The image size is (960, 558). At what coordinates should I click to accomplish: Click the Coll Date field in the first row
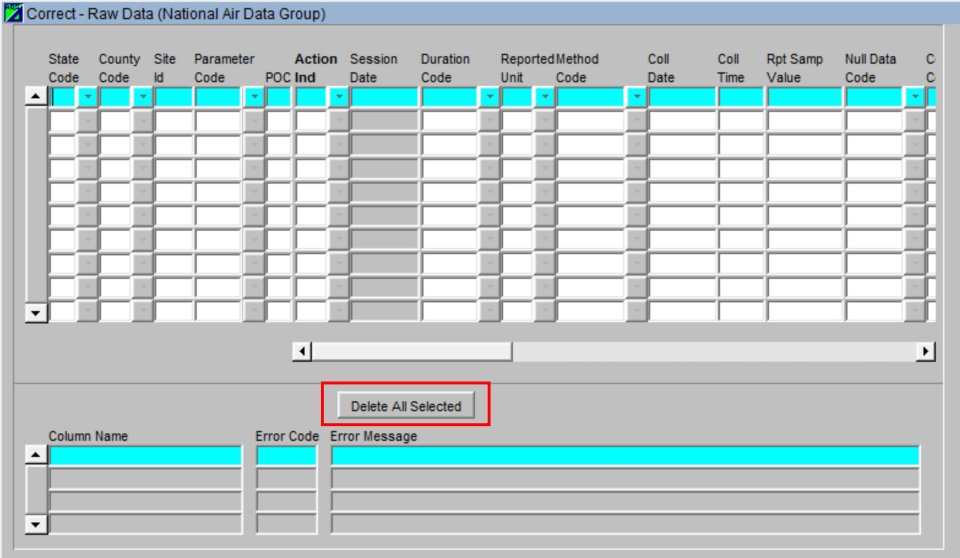pyautogui.click(x=681, y=97)
